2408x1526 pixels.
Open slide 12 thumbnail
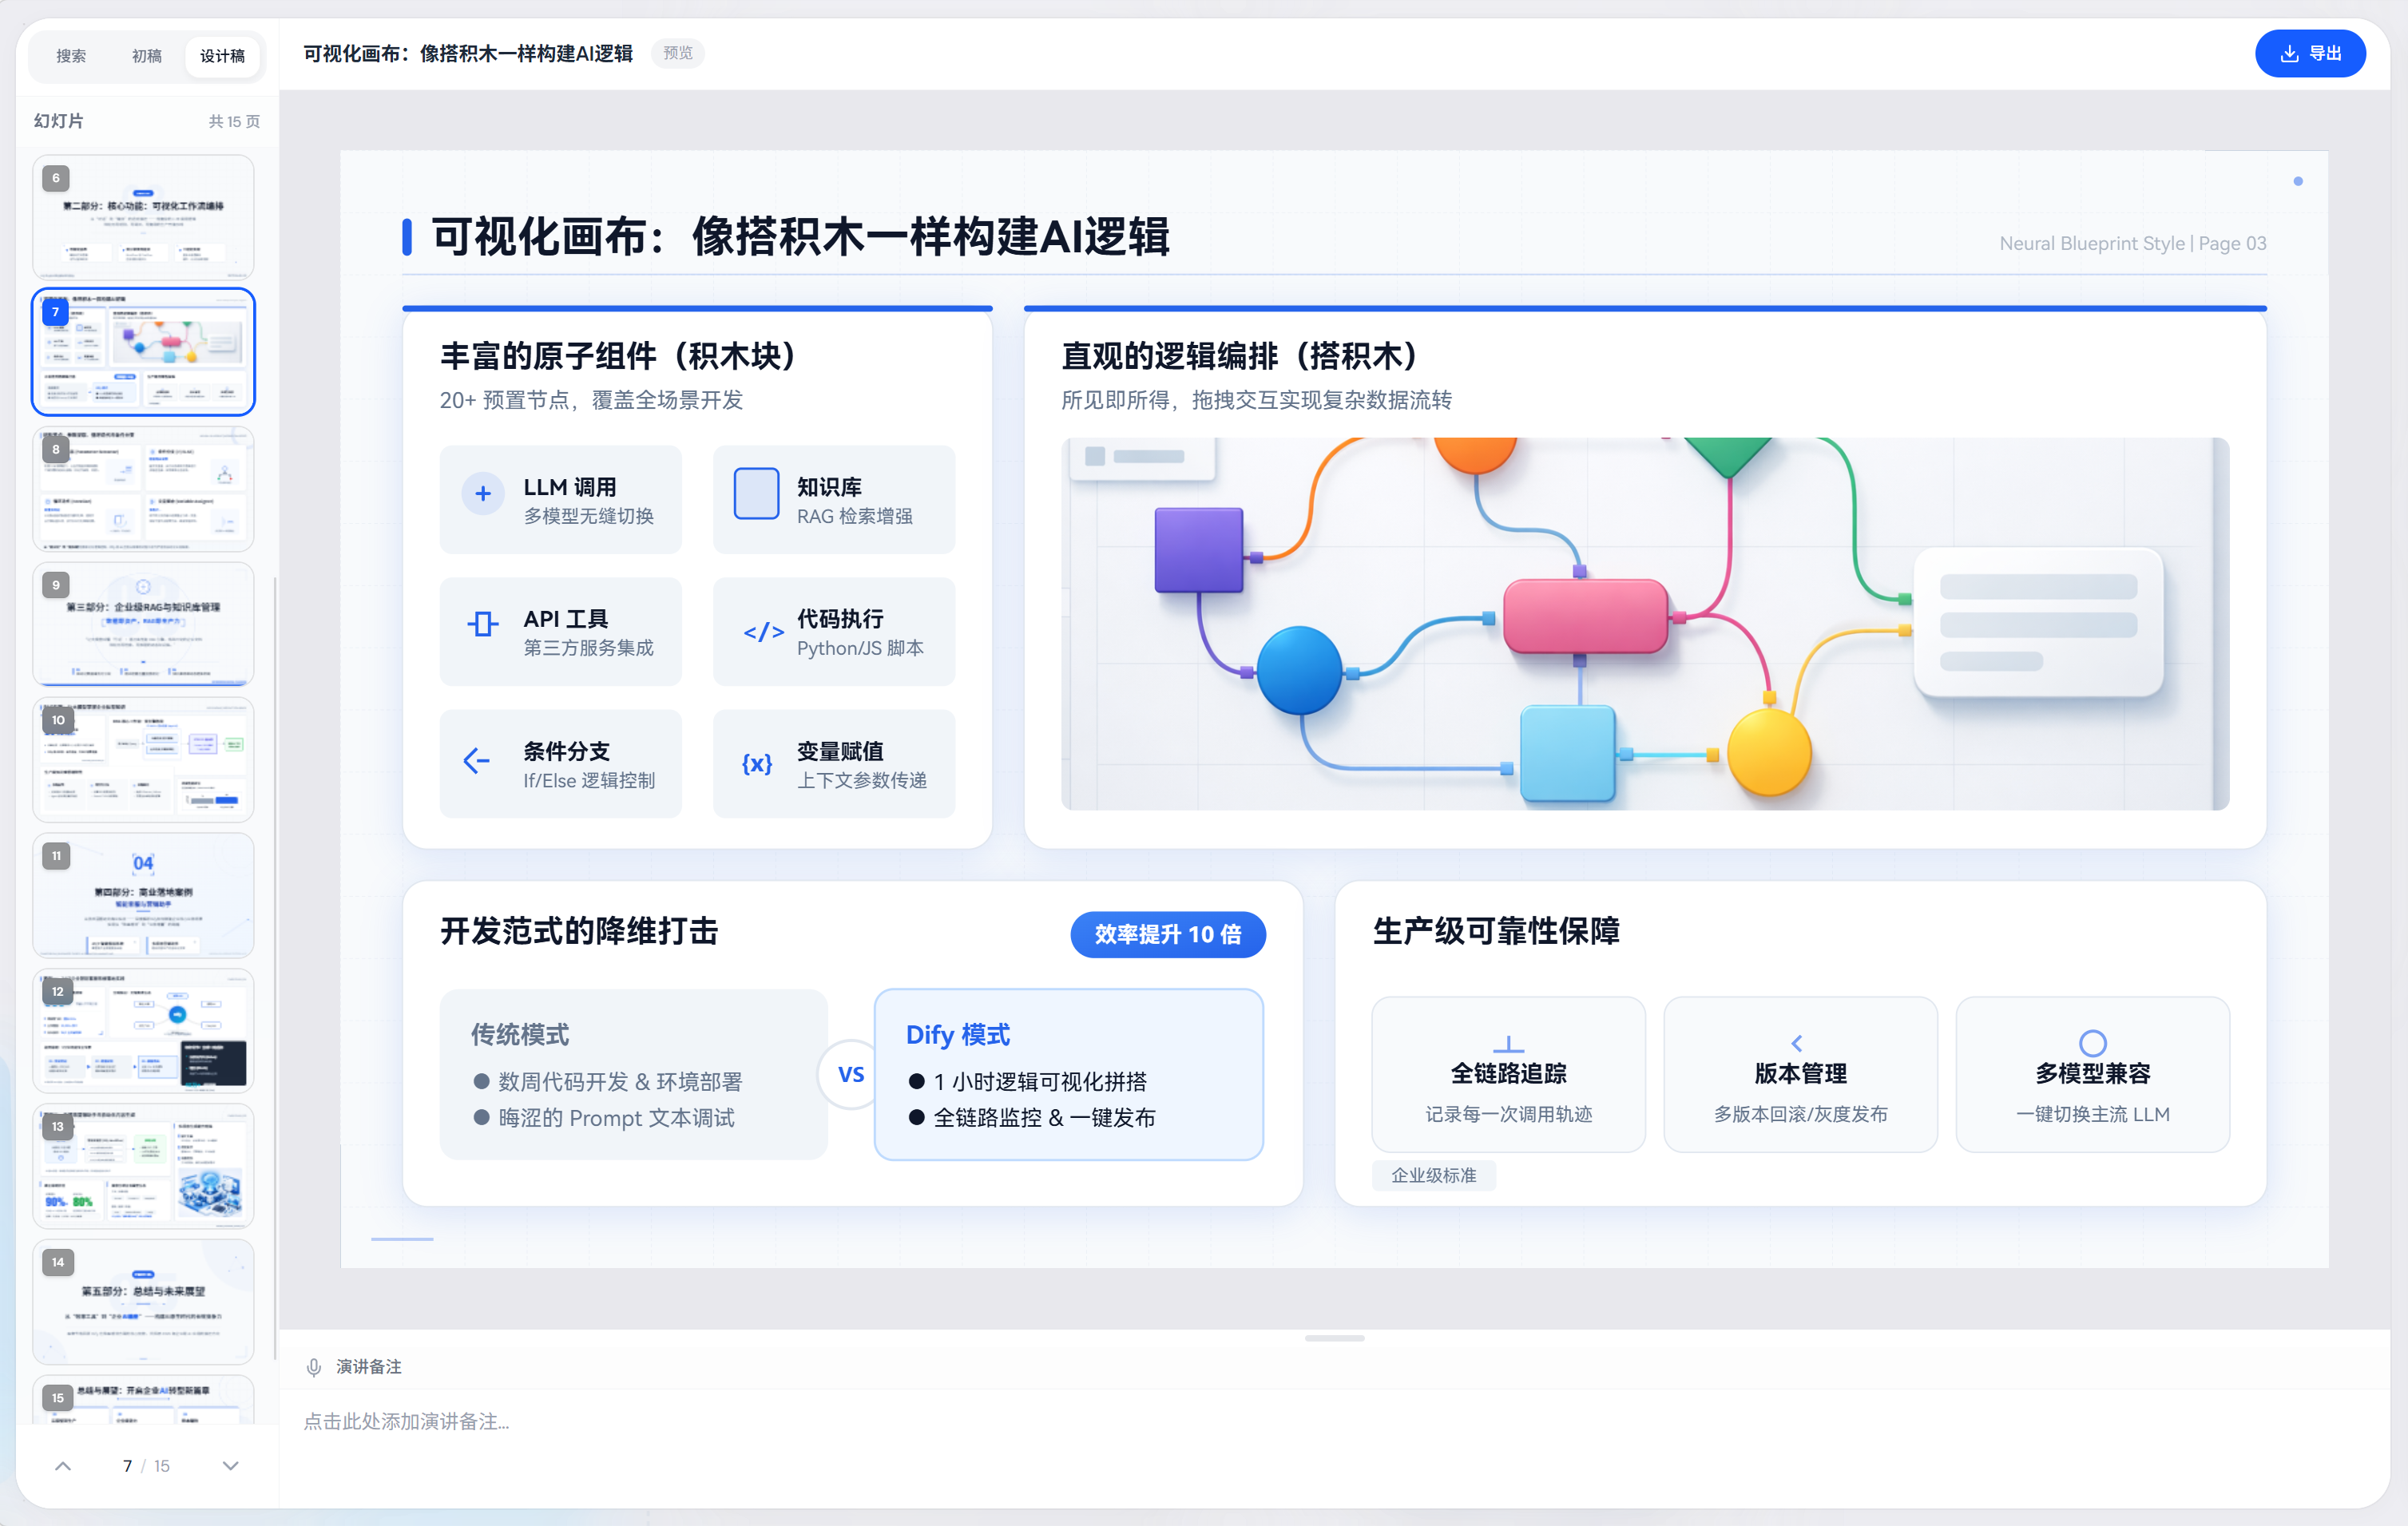point(143,1030)
